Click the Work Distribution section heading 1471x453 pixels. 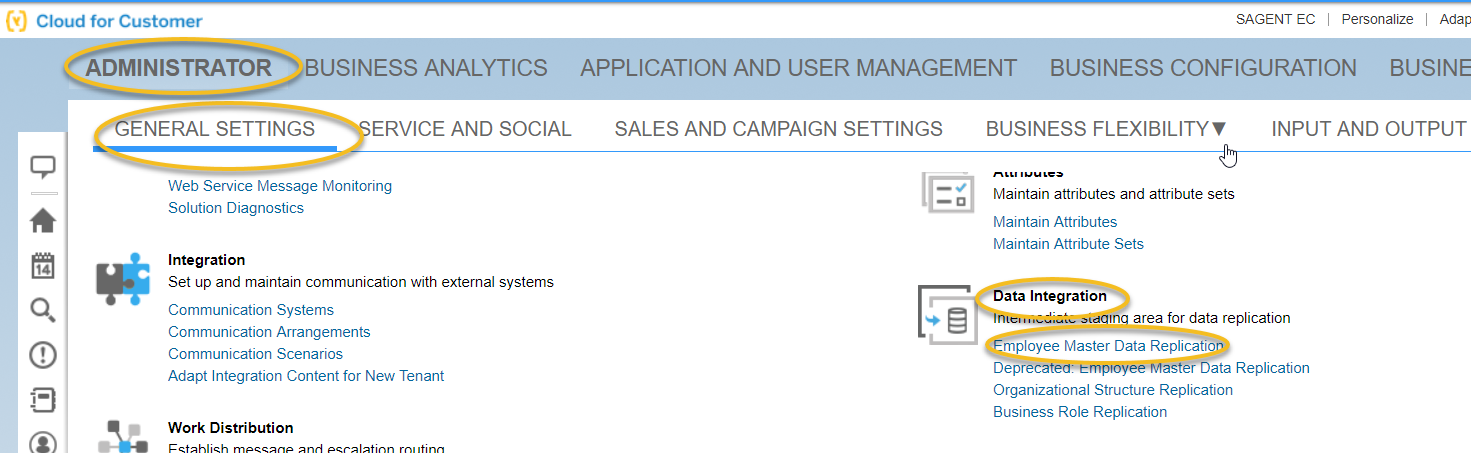pyautogui.click(x=231, y=428)
